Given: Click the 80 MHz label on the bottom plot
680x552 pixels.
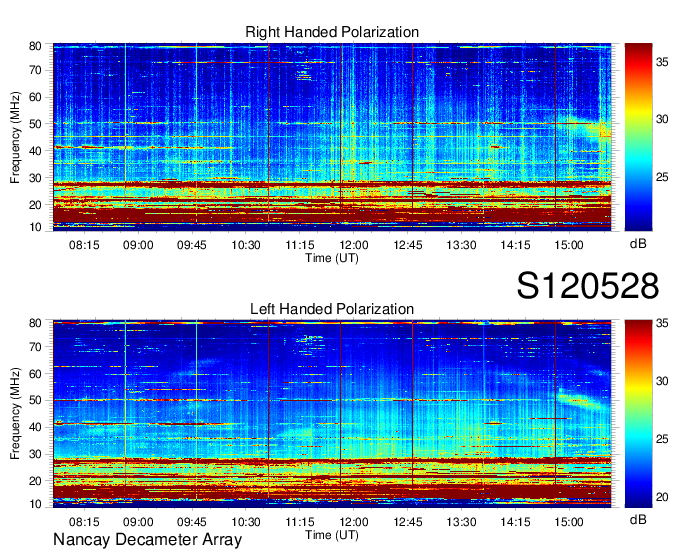Looking at the screenshot, I should 35,323.
